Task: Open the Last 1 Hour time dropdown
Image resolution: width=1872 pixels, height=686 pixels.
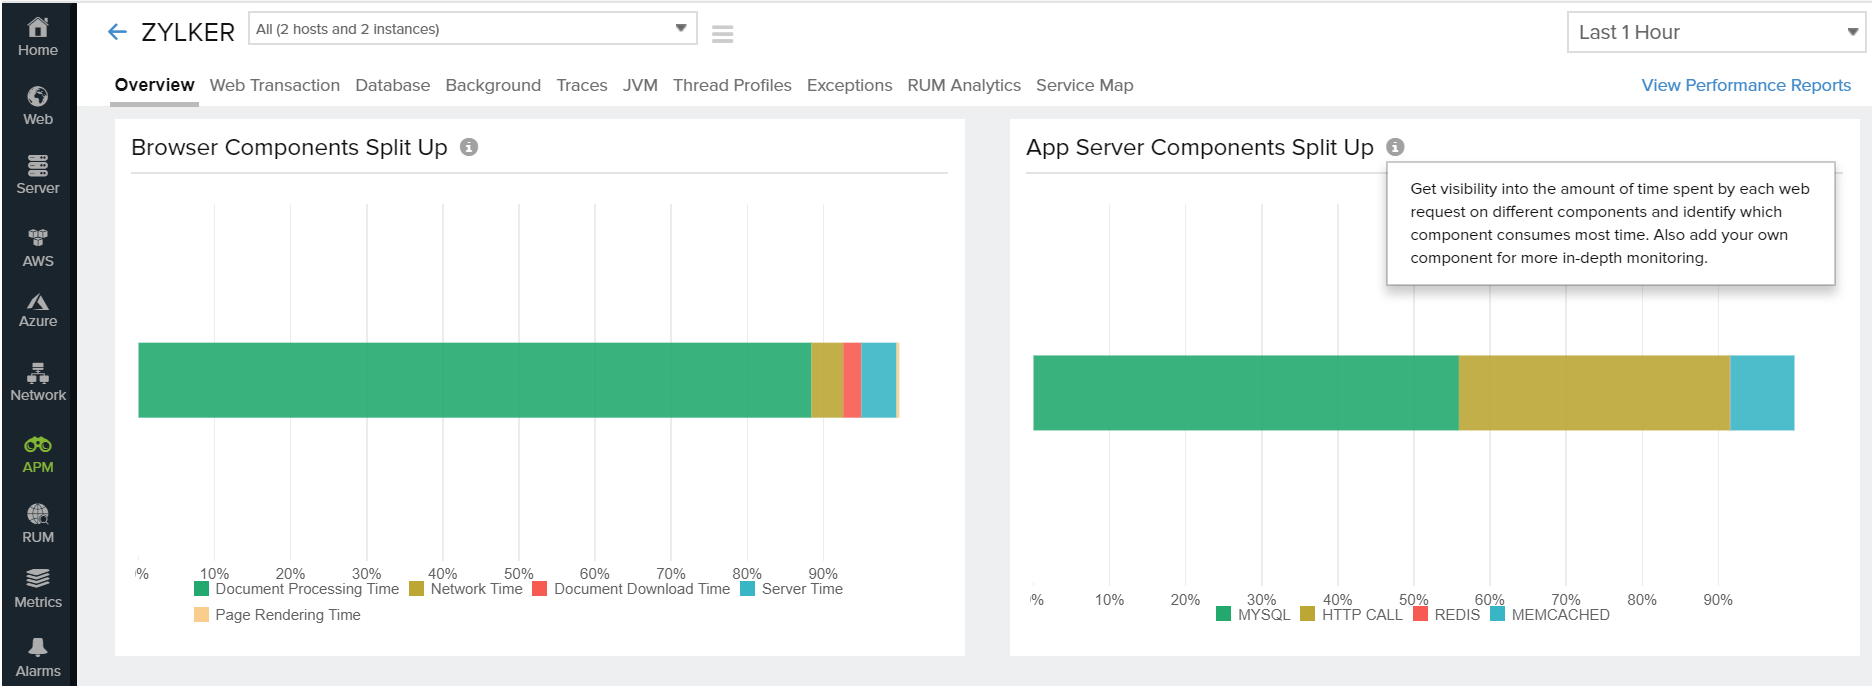Action: [1715, 32]
